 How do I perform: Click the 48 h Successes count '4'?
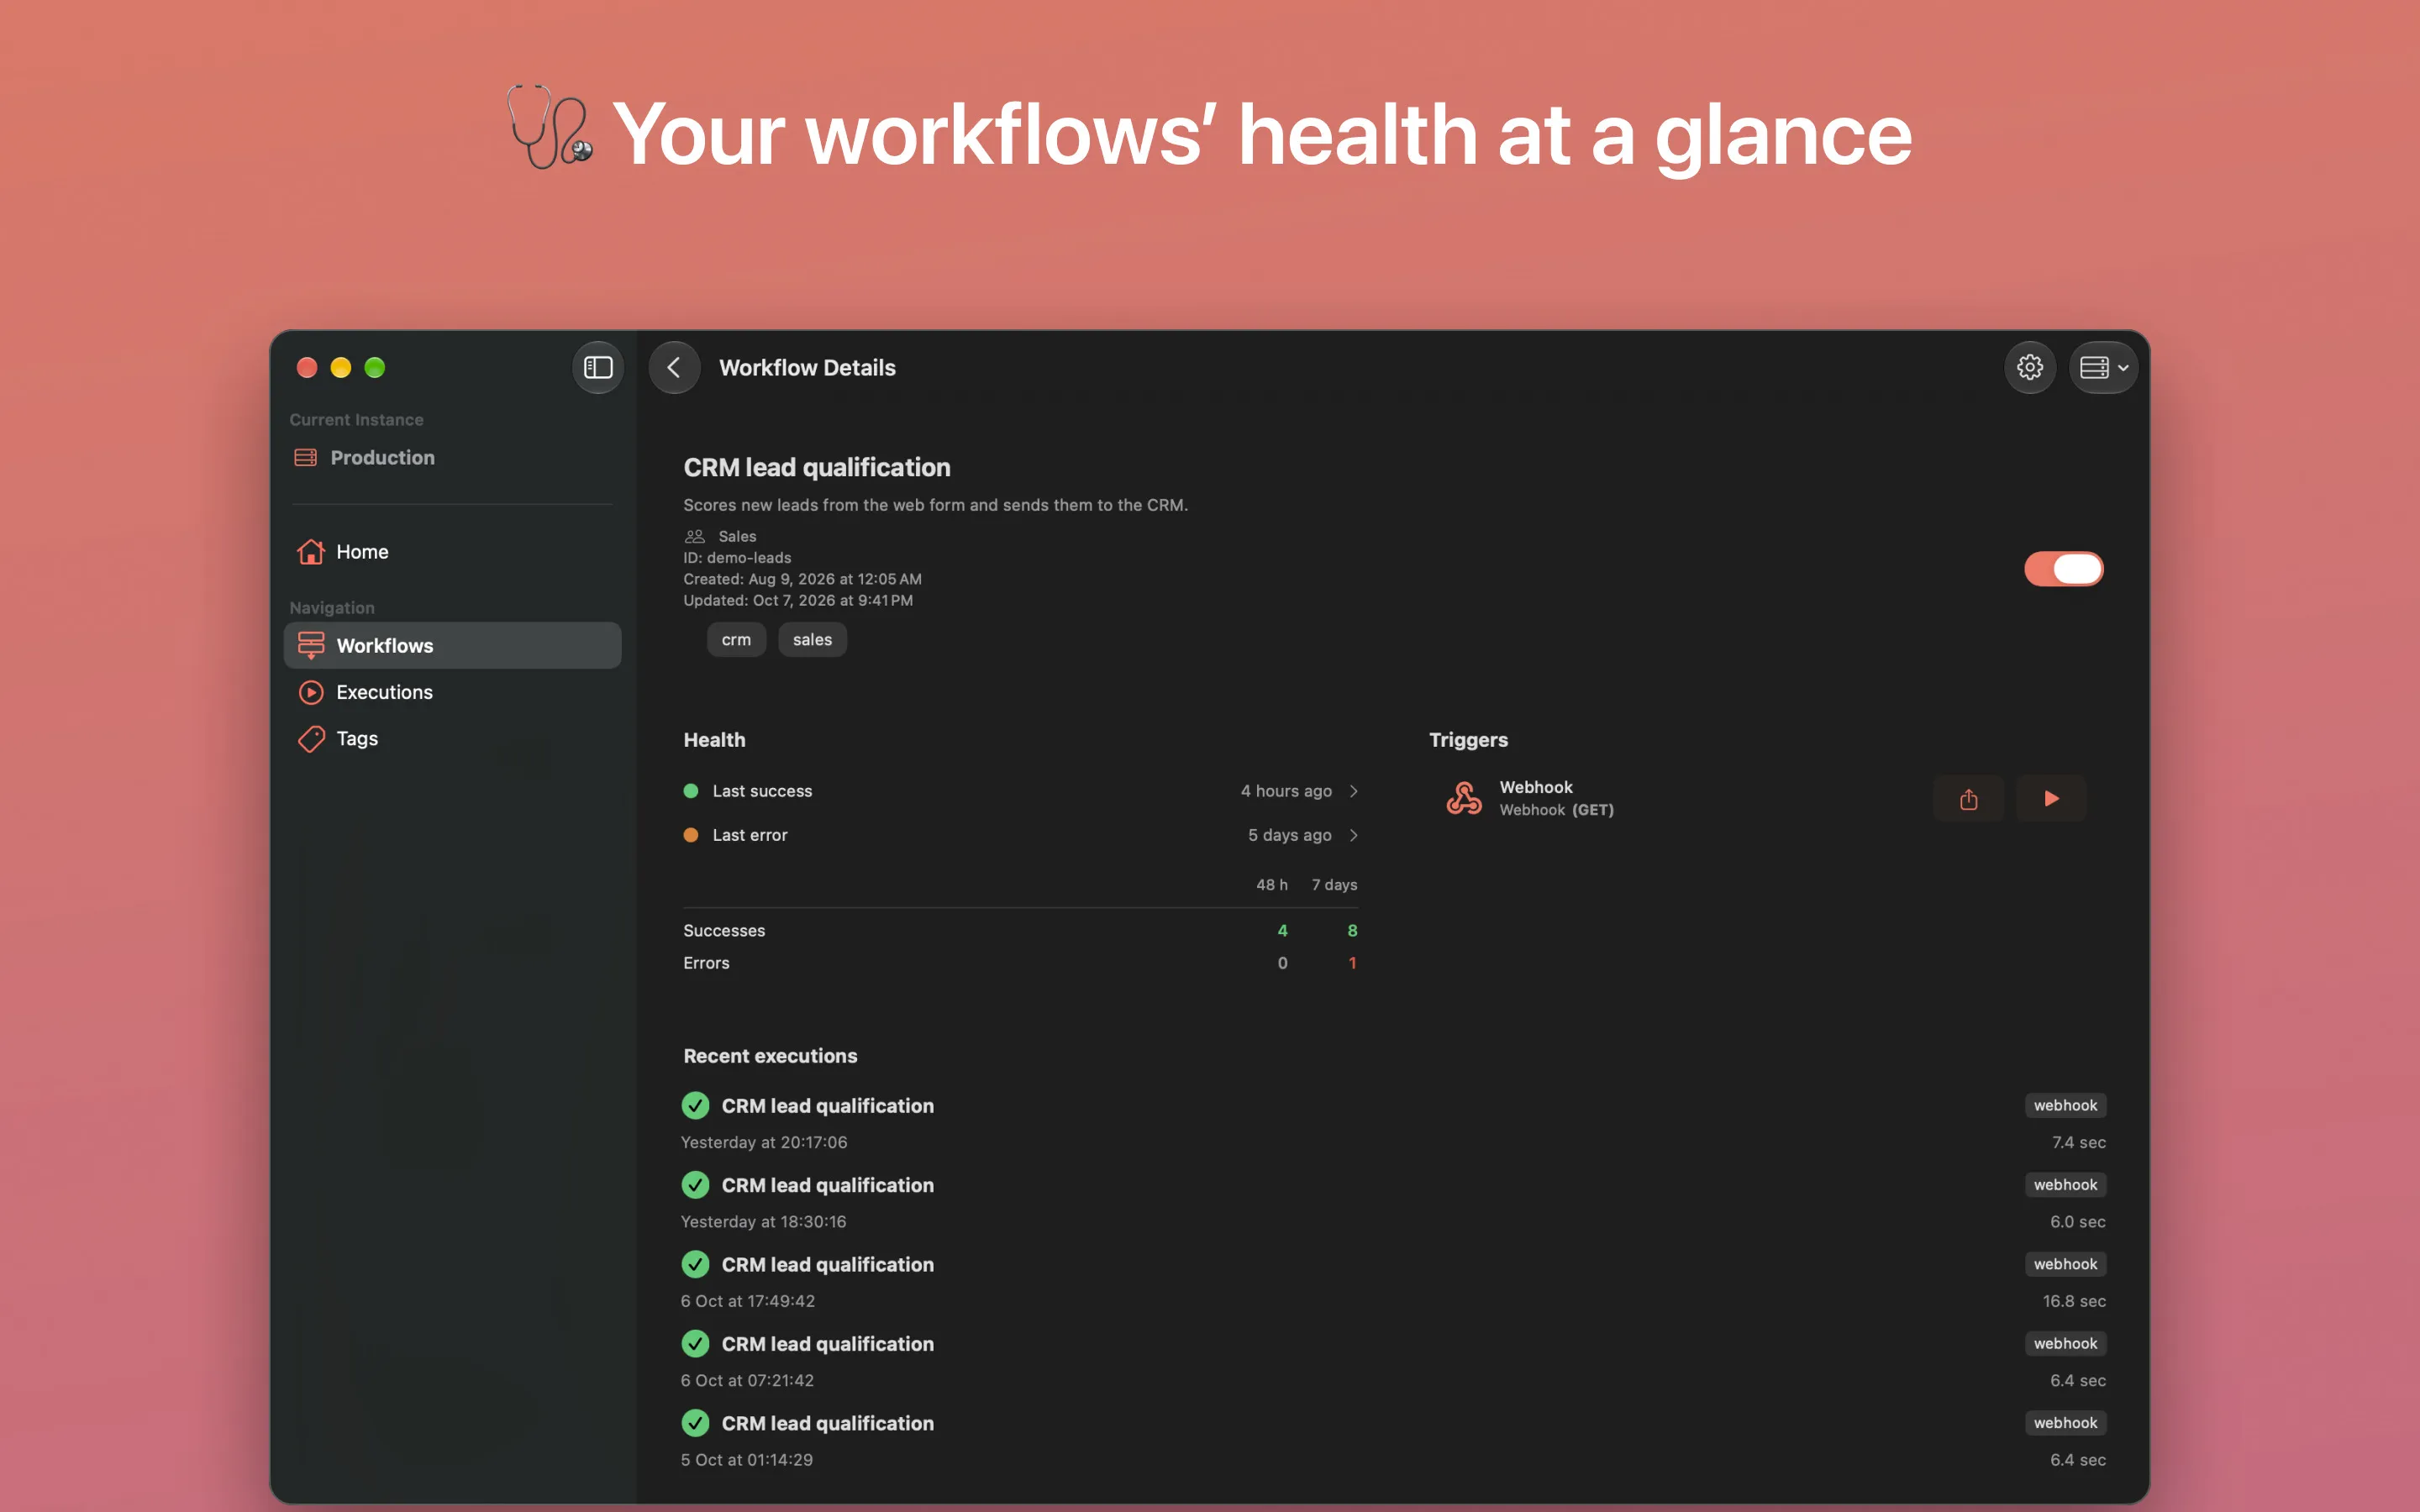coord(1282,931)
